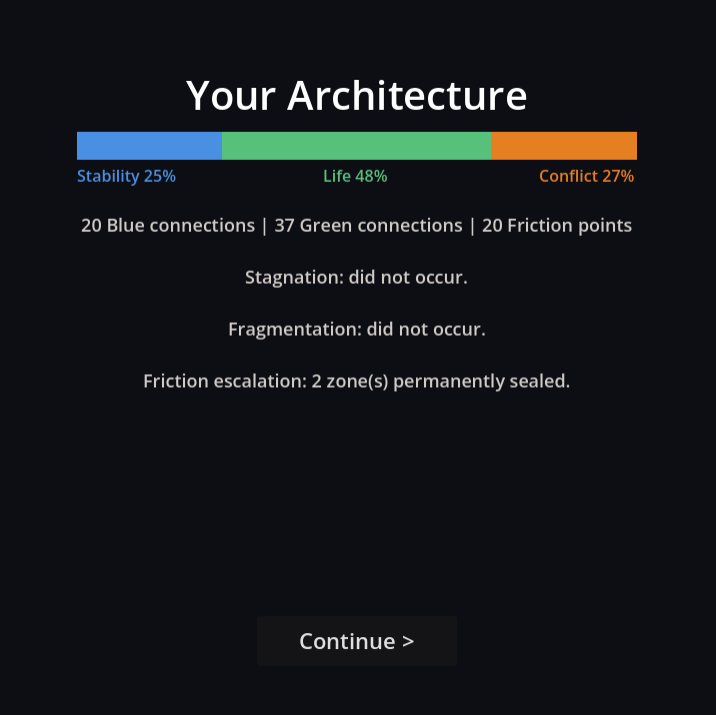Click the Friction escalation label
Screen dimensions: 716x715
tap(225, 382)
